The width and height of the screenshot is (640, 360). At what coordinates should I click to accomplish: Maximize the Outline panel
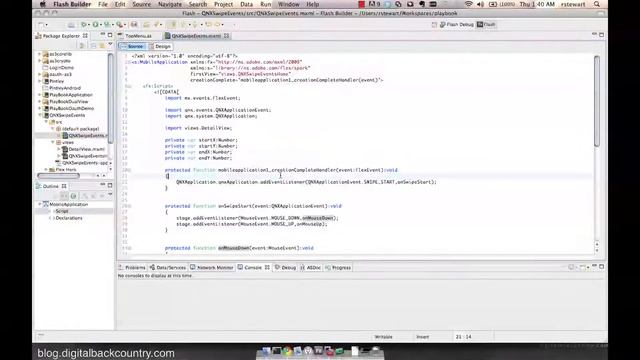coord(110,185)
